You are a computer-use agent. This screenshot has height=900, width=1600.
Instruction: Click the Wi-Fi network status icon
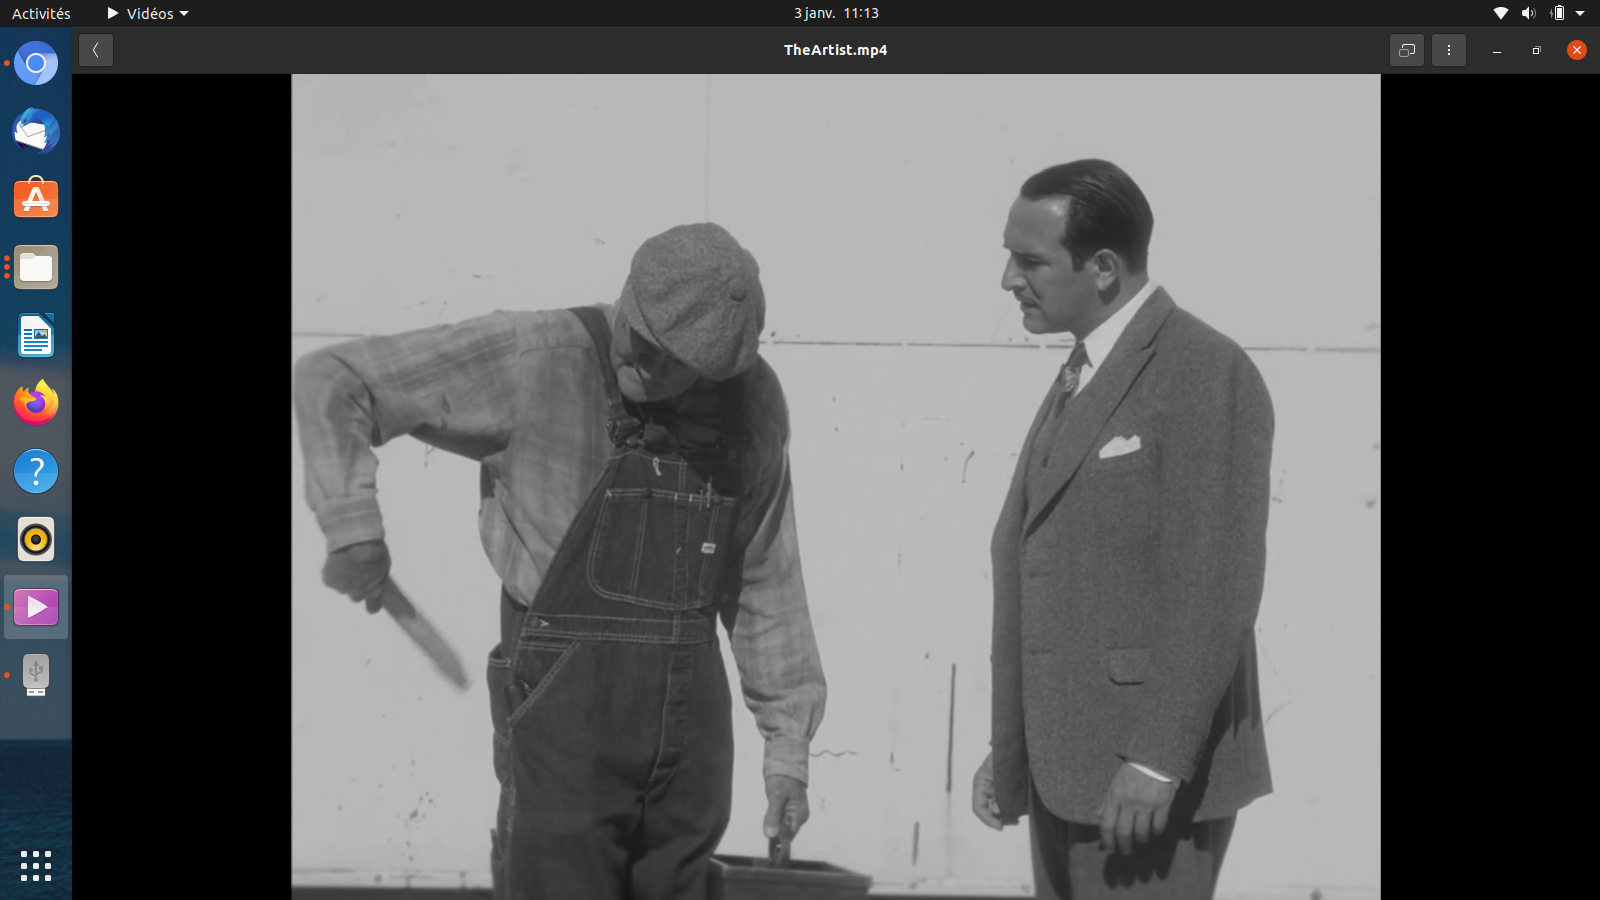pos(1500,14)
